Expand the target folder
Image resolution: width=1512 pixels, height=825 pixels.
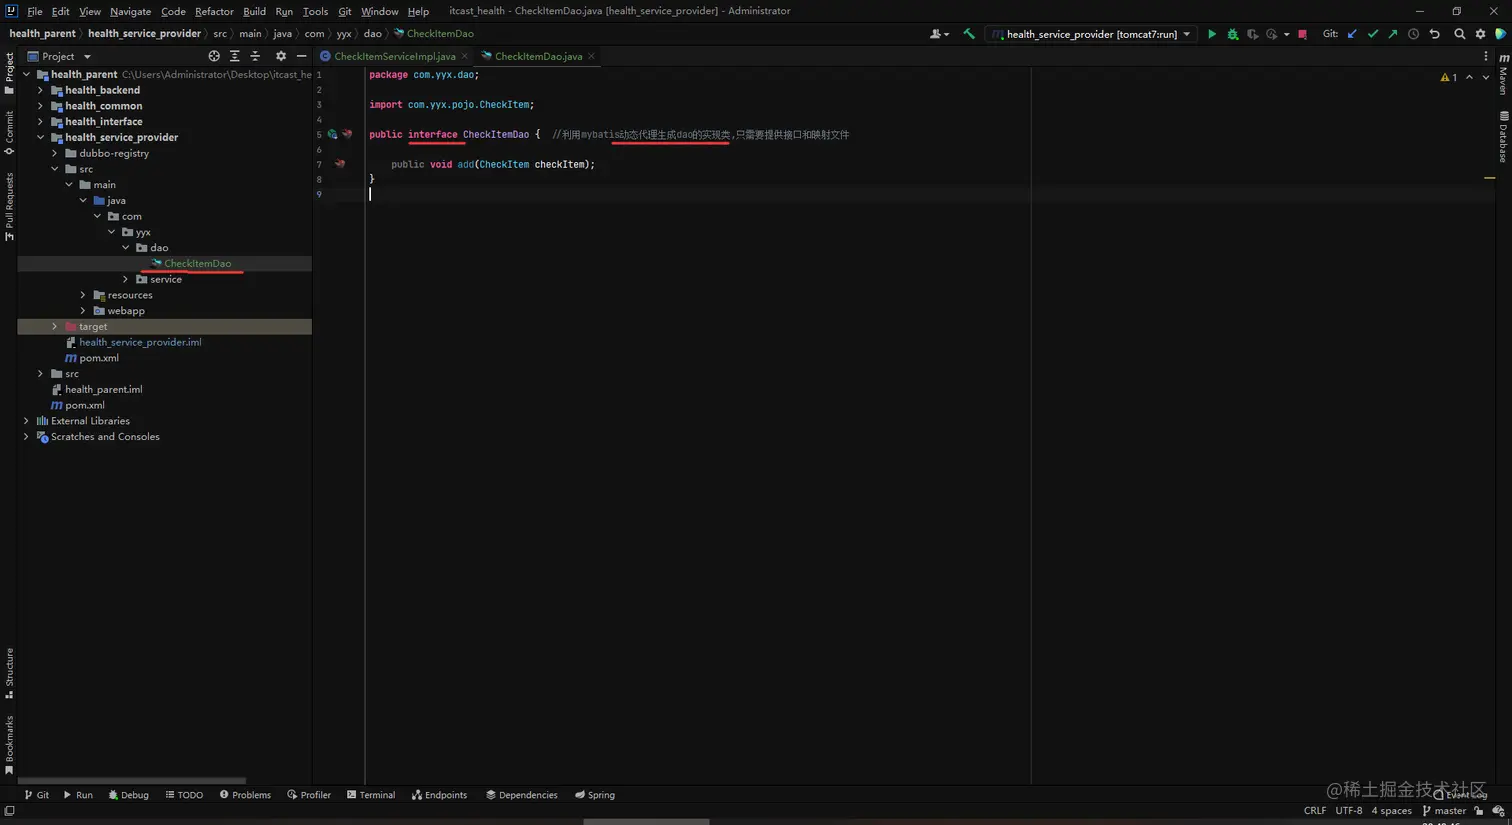click(x=55, y=326)
